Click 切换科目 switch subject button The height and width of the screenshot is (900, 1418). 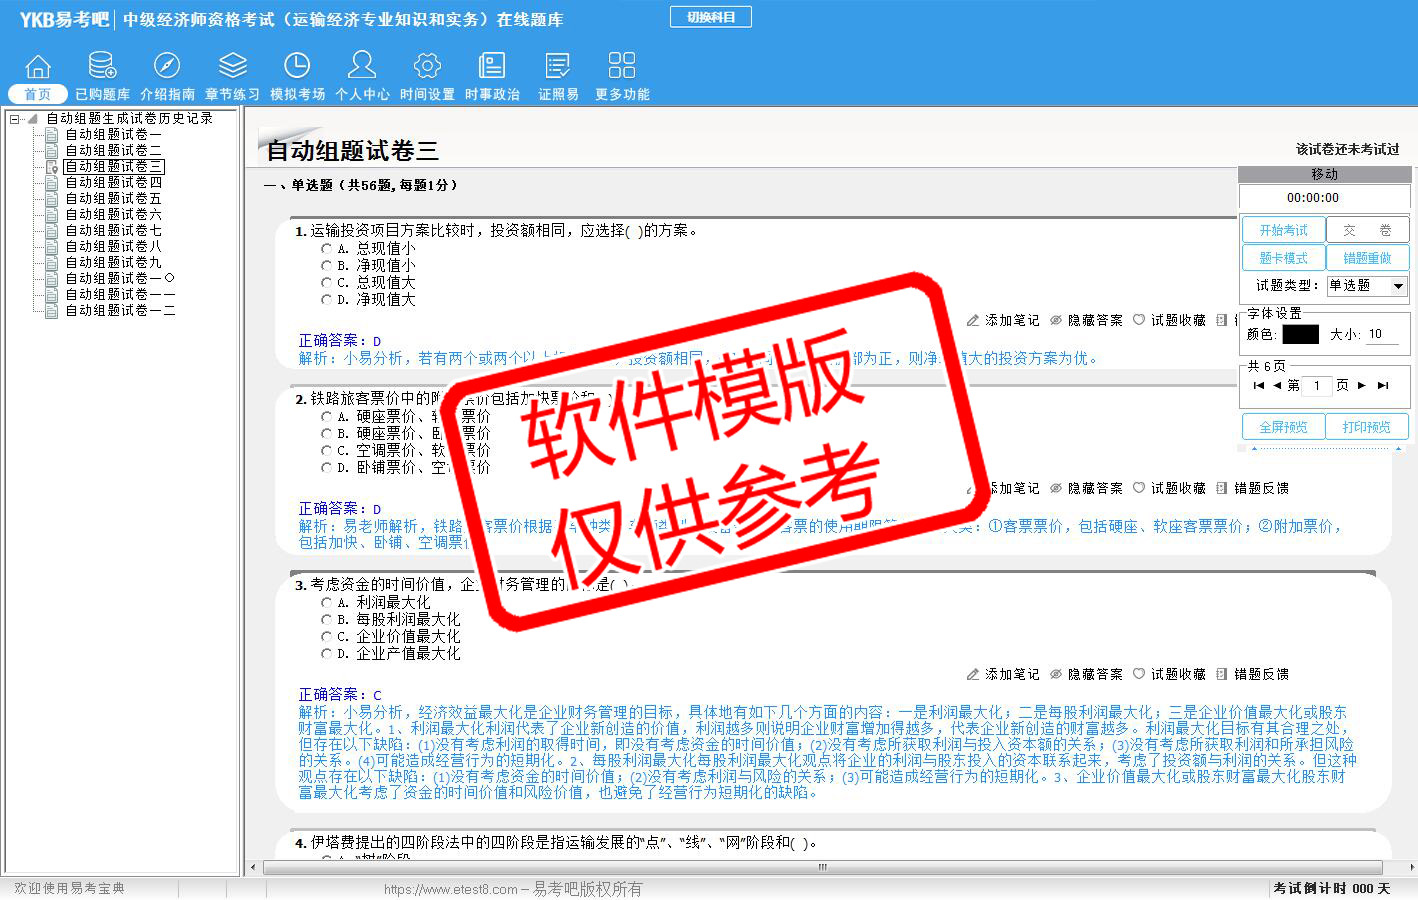coord(710,17)
